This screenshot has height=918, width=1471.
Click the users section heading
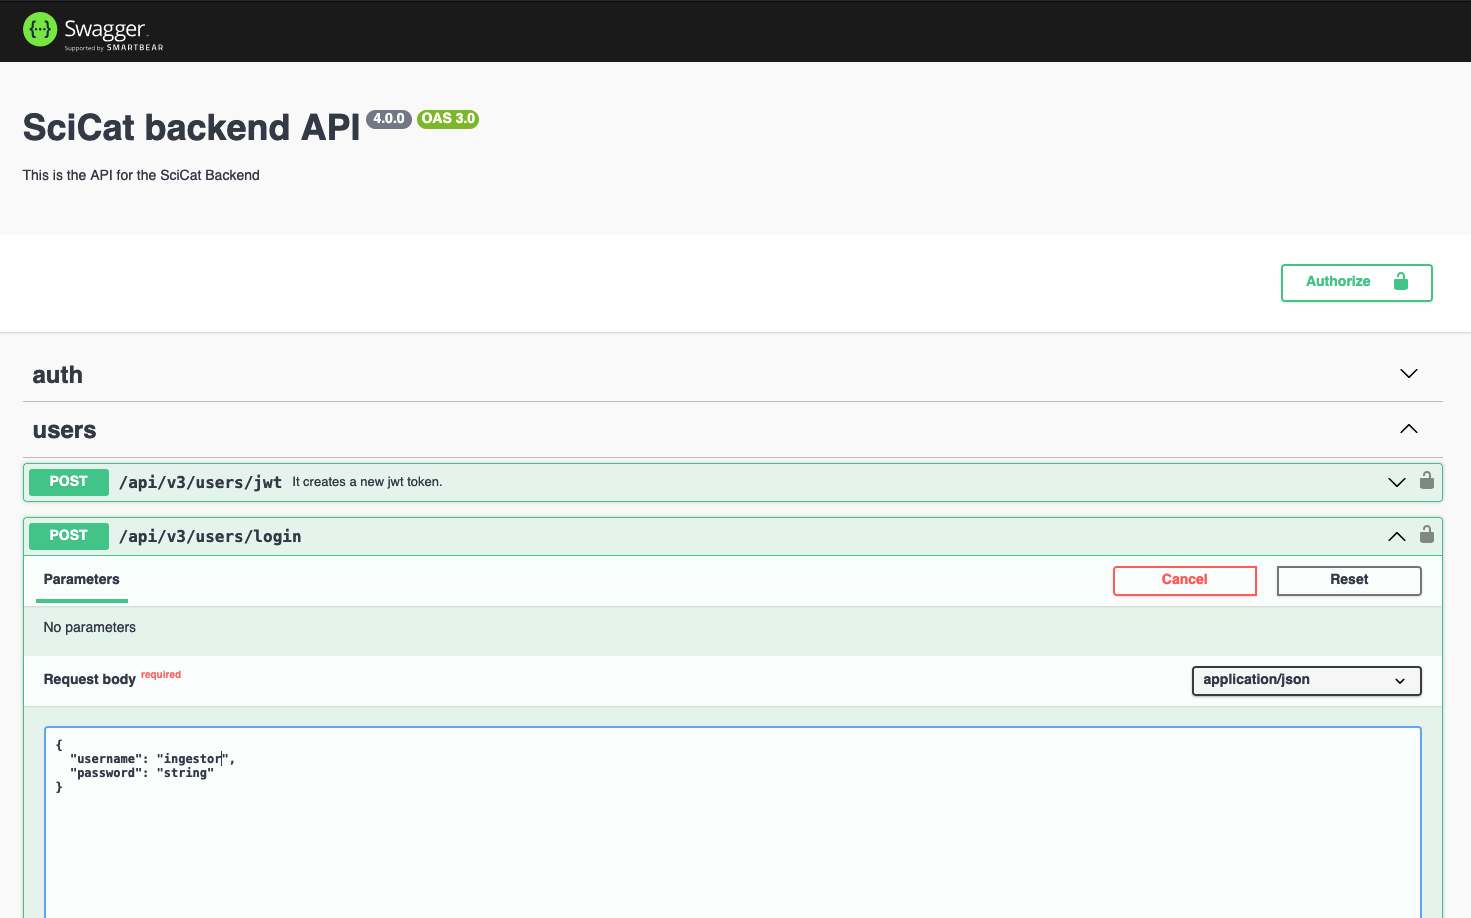coord(64,430)
